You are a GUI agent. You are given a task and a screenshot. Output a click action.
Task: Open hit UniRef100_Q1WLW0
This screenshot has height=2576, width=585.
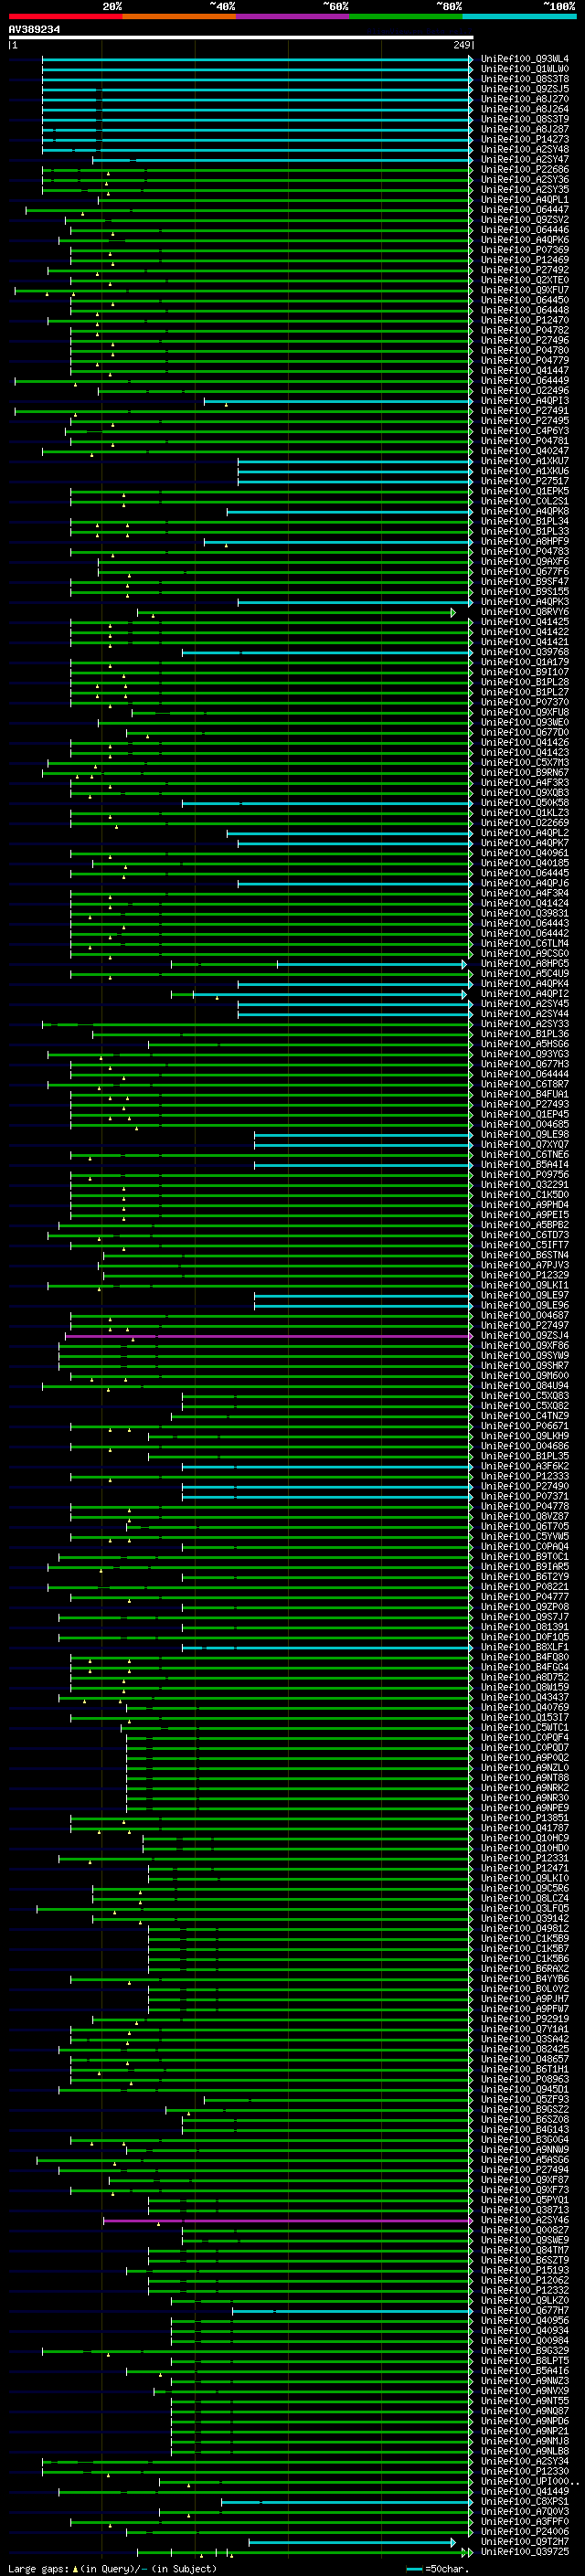[525, 69]
